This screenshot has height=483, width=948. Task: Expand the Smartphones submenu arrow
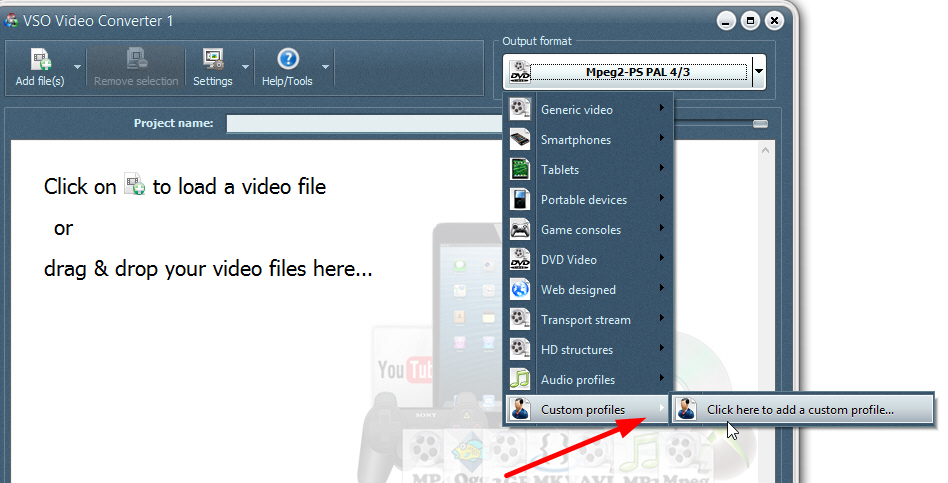[662, 138]
